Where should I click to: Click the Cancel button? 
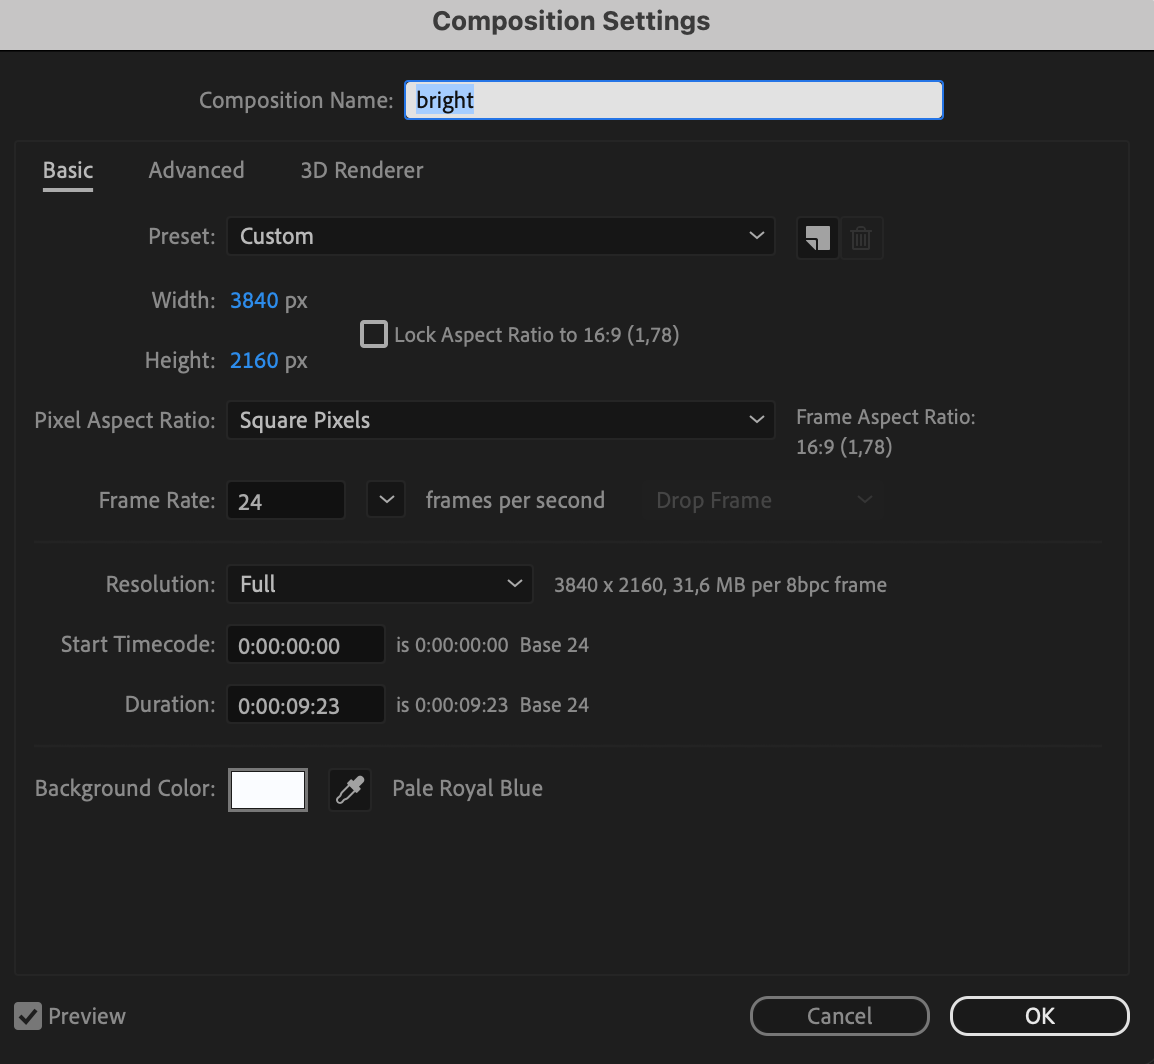coord(839,1016)
